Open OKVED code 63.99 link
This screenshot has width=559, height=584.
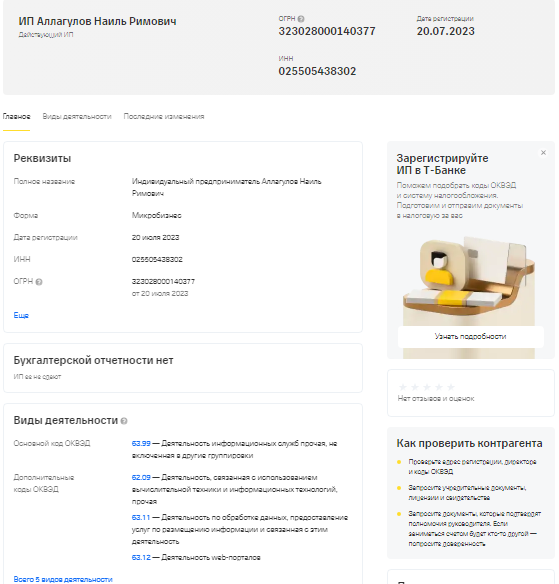[141, 444]
